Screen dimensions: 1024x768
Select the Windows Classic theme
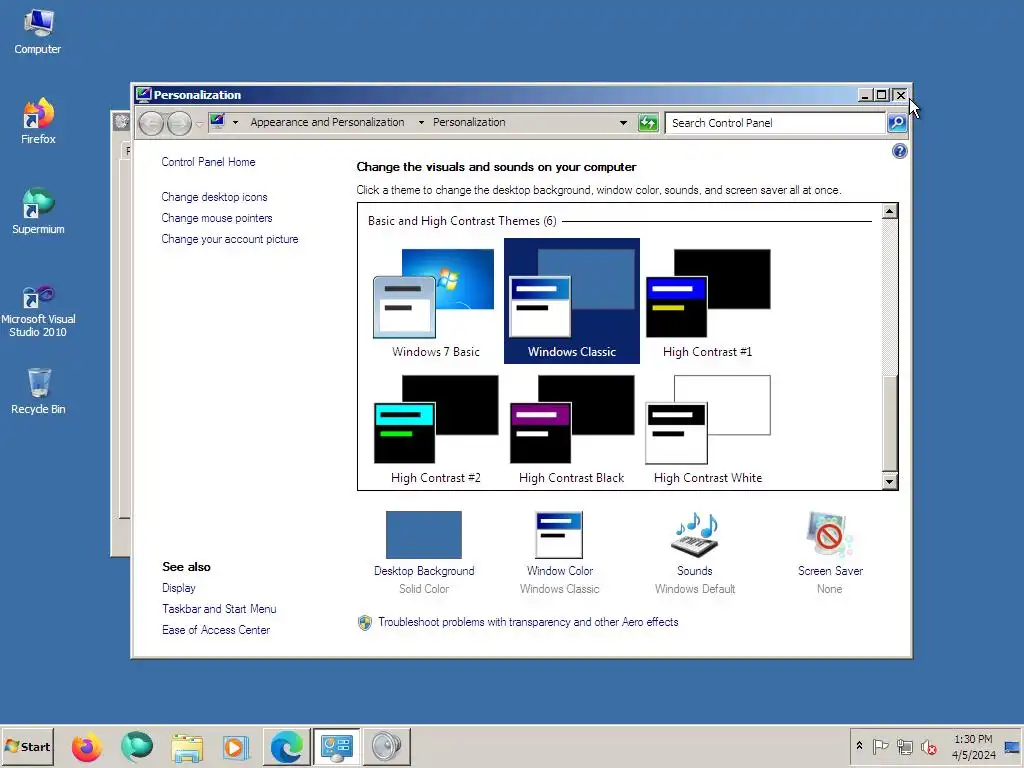[571, 301]
